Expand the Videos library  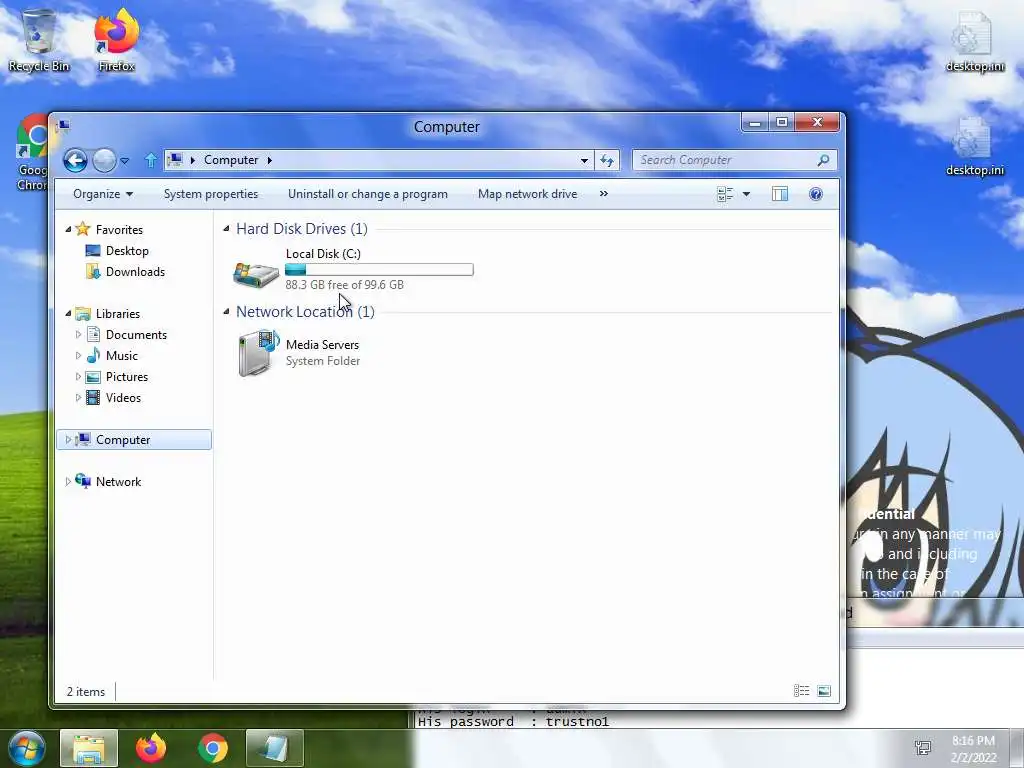click(78, 398)
